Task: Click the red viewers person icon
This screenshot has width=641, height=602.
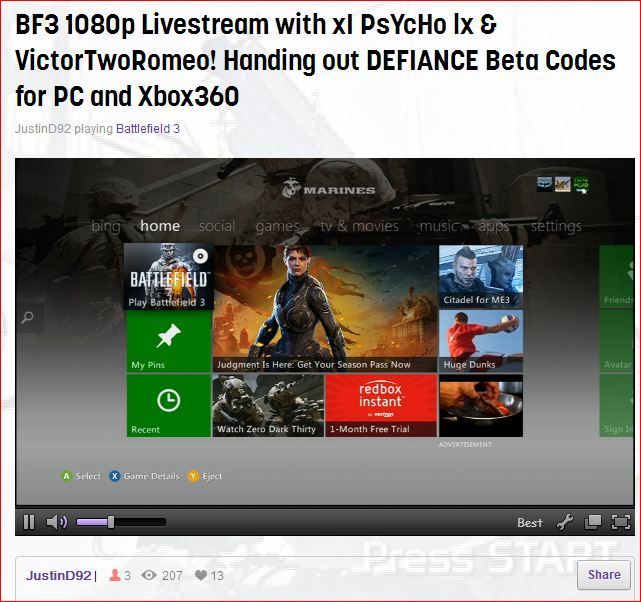Action: [x=115, y=575]
